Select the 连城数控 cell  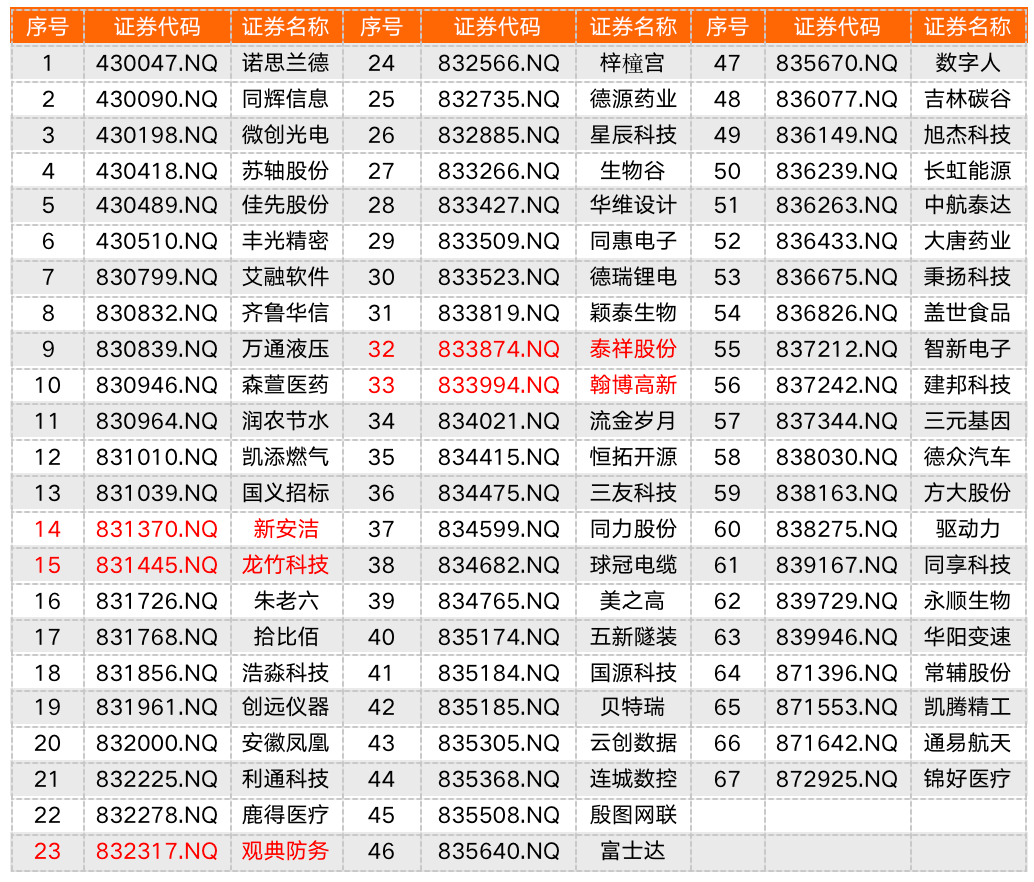click(x=633, y=779)
